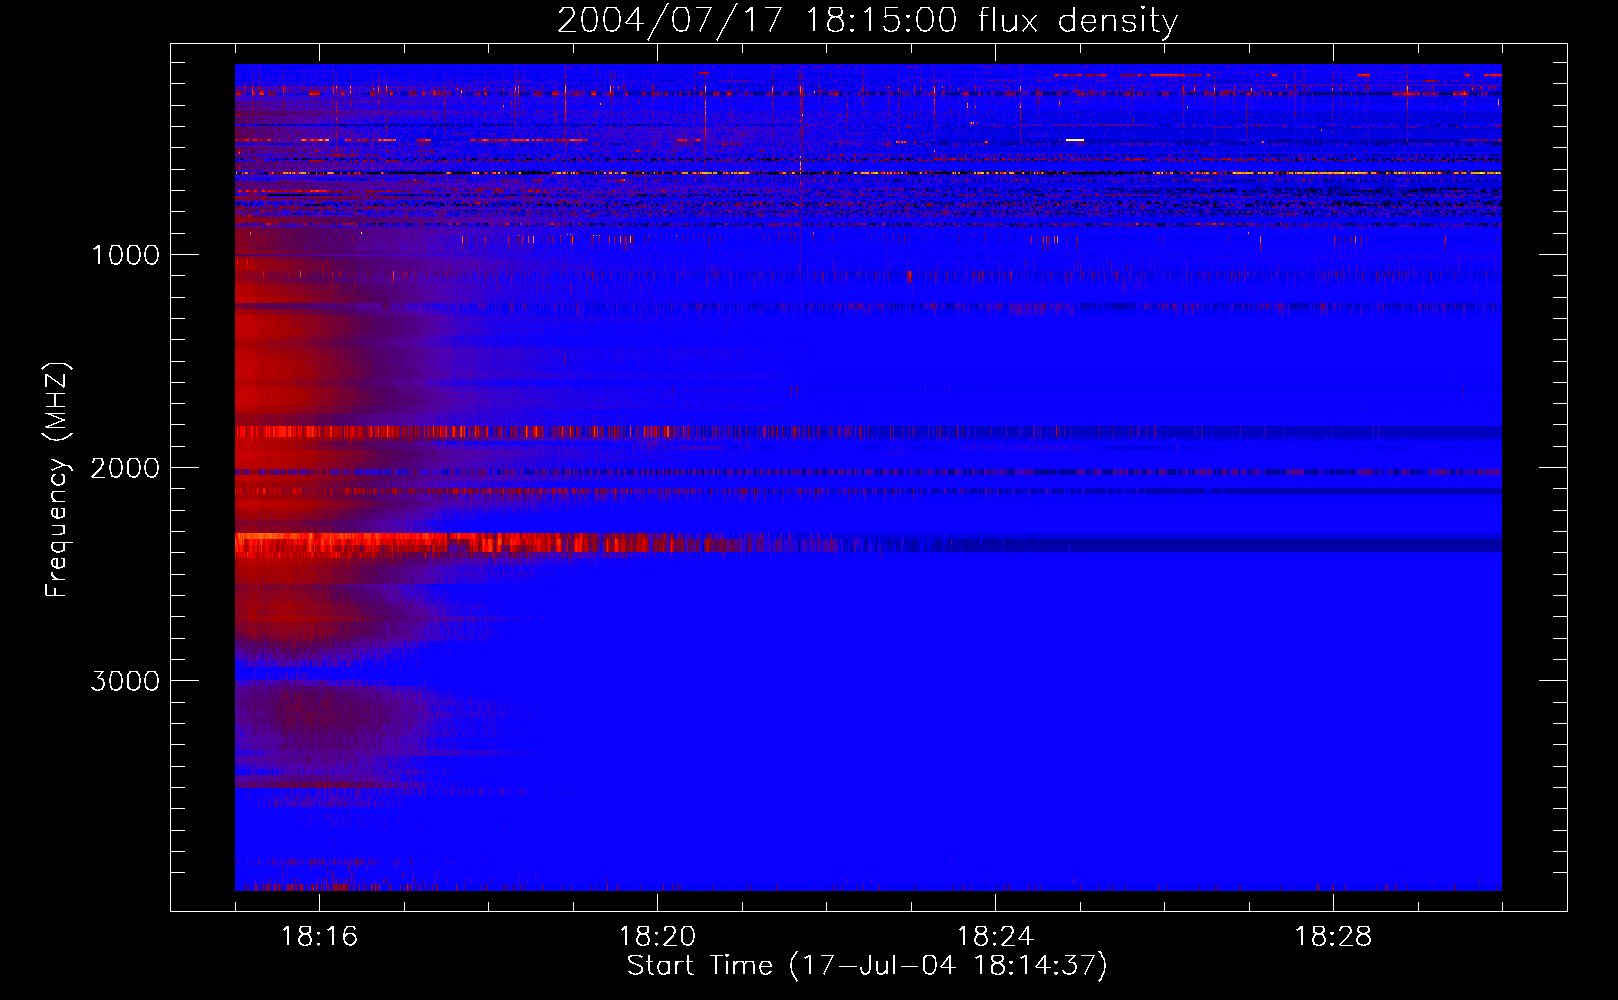
Task: Click the '3000' frequency tick label
Action: [125, 681]
